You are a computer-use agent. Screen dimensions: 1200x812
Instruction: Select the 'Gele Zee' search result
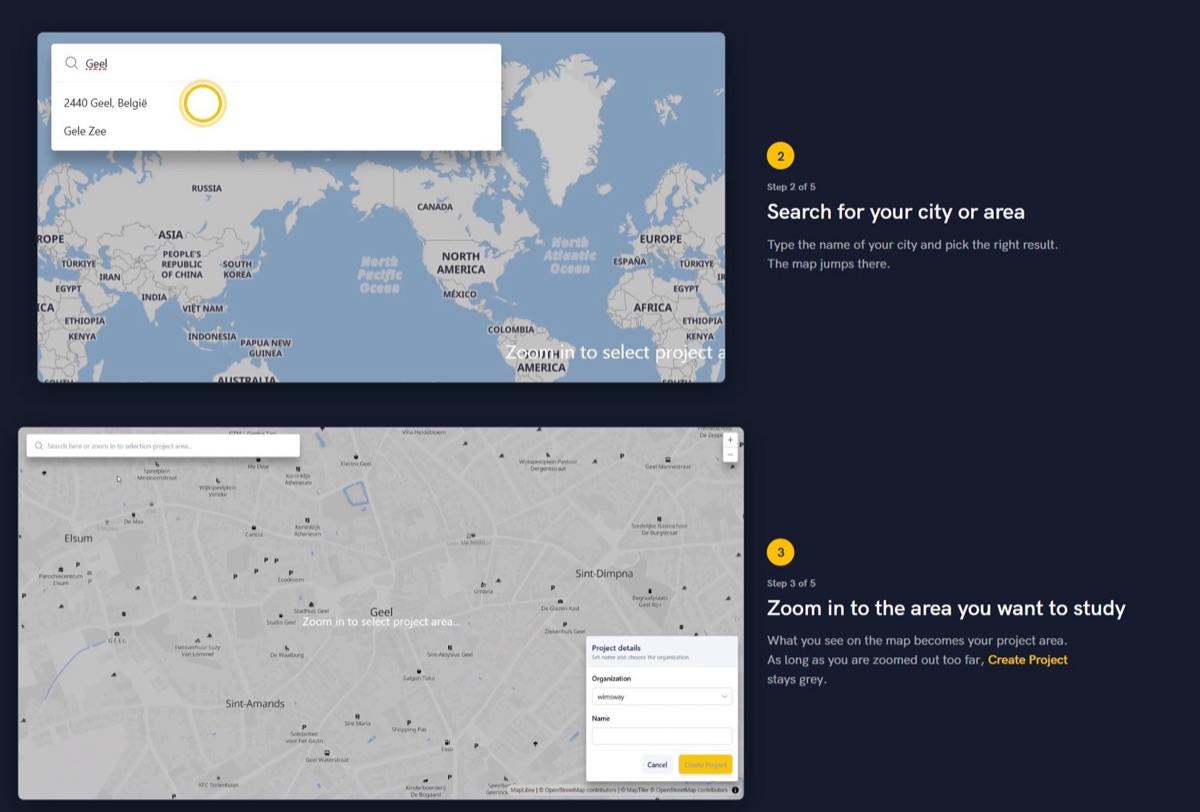tap(85, 131)
